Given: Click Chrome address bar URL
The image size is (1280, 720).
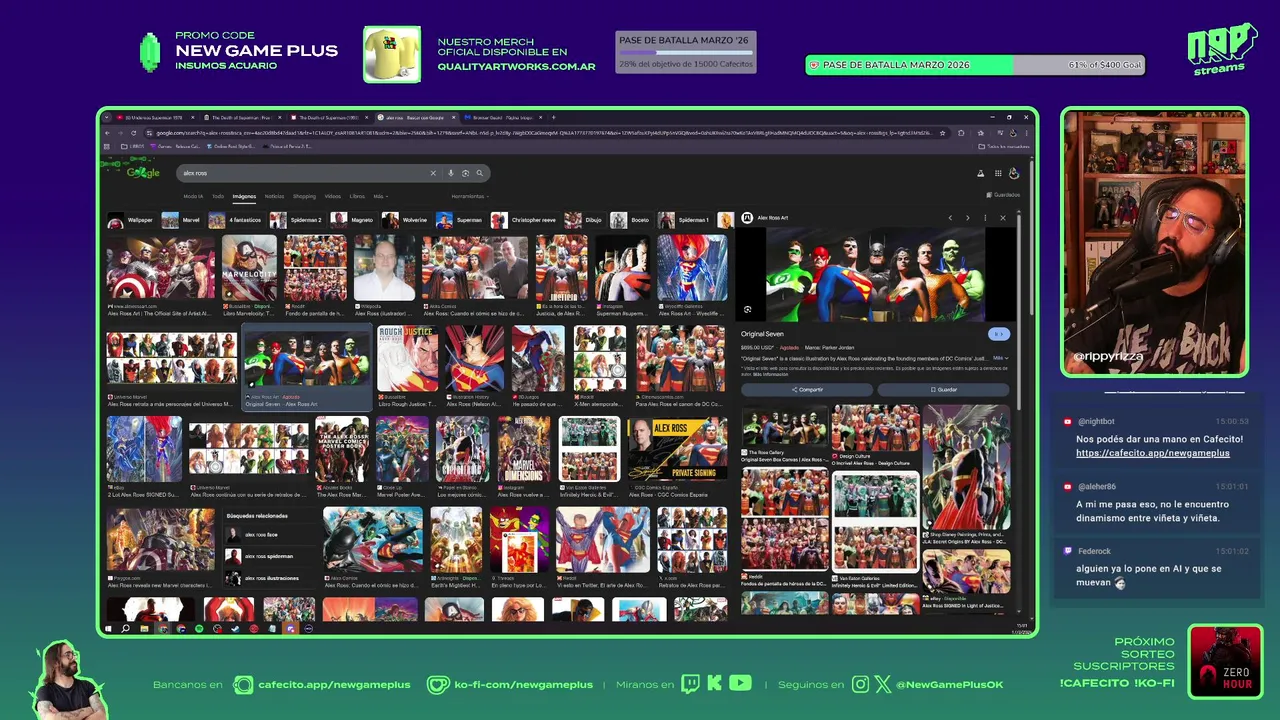Looking at the screenshot, I should [545, 132].
